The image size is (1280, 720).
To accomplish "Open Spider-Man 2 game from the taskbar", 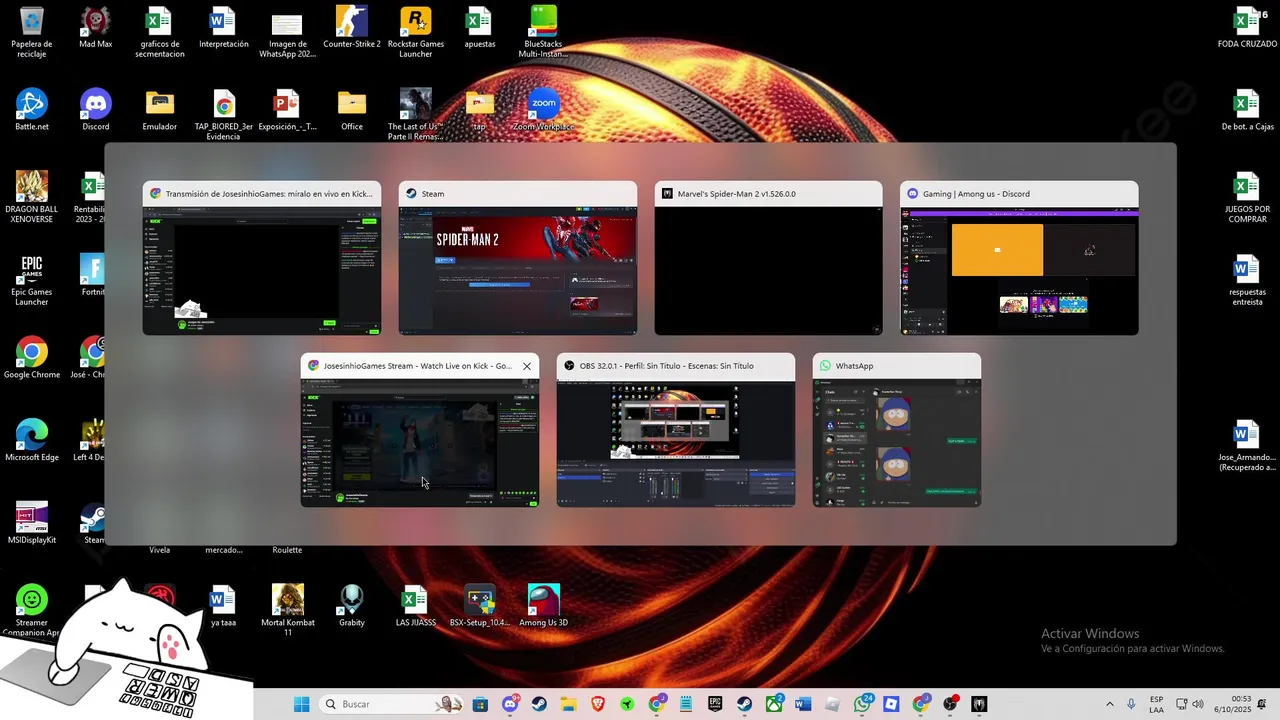I will [x=979, y=704].
